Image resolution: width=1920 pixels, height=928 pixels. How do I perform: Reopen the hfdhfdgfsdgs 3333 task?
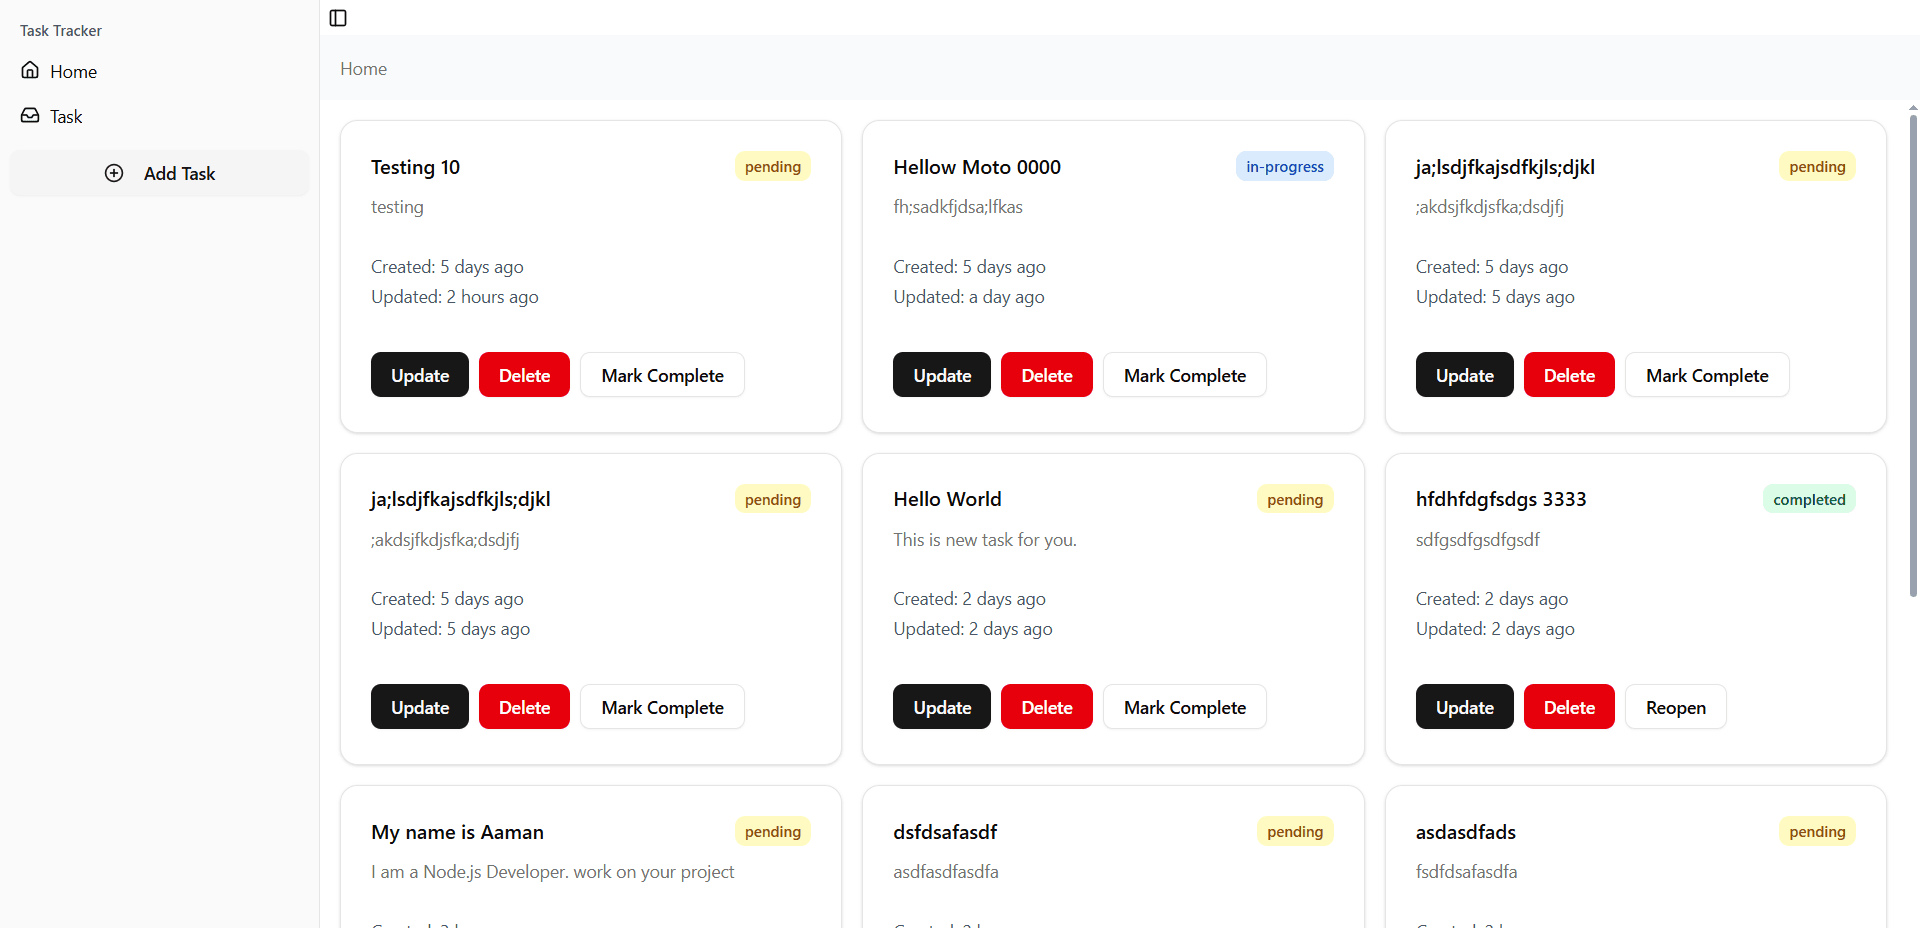(1676, 707)
